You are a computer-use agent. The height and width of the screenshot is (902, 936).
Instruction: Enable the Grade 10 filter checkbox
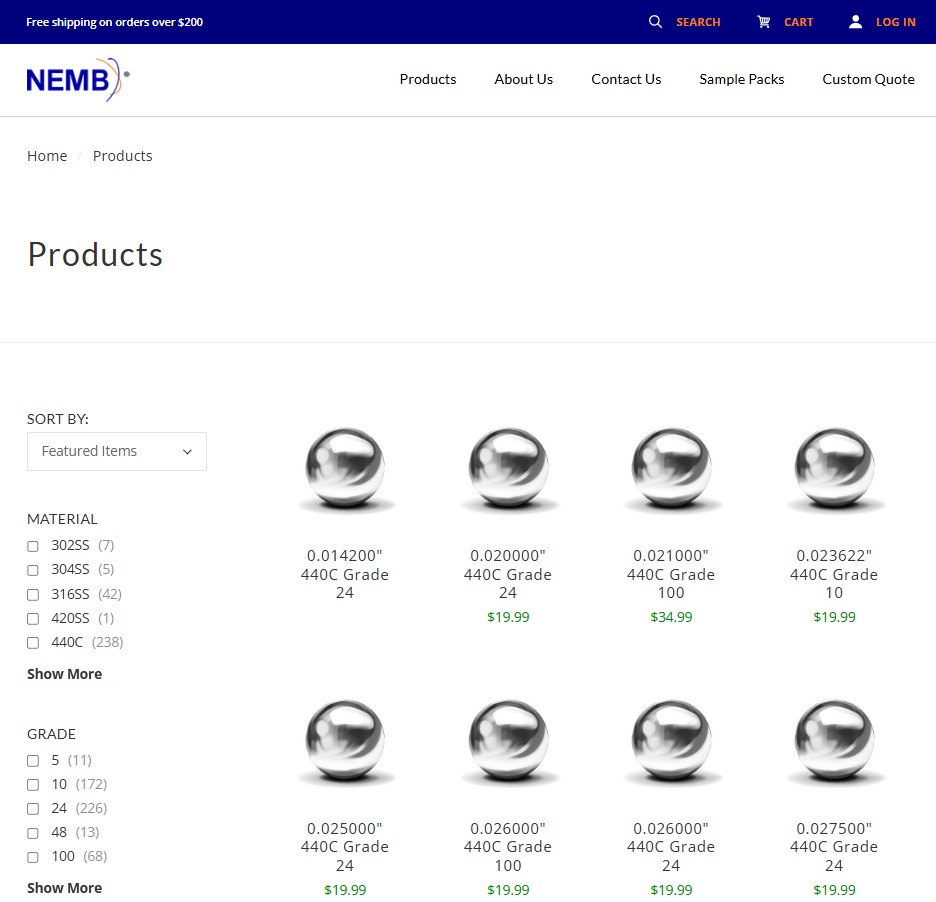pyautogui.click(x=33, y=784)
